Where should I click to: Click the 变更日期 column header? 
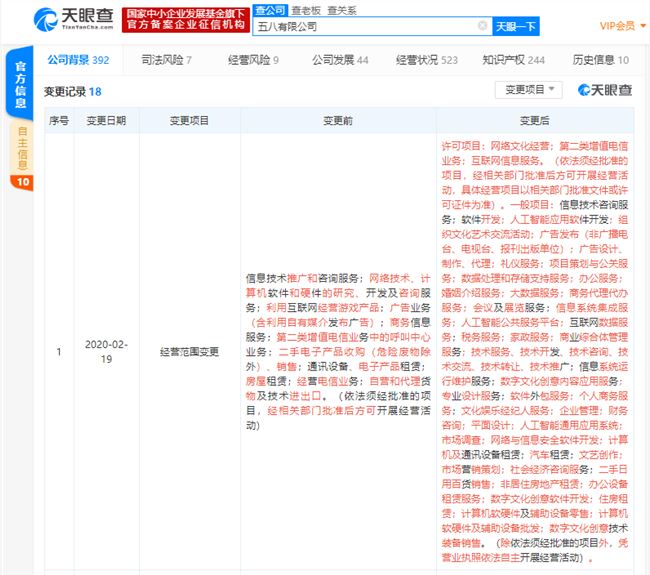coord(106,121)
